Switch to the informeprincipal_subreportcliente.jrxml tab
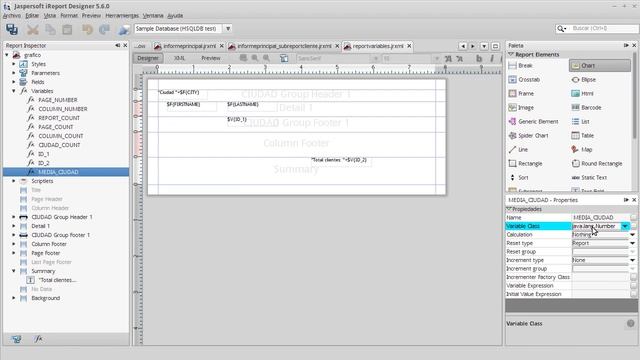The image size is (640, 360). tap(284, 46)
